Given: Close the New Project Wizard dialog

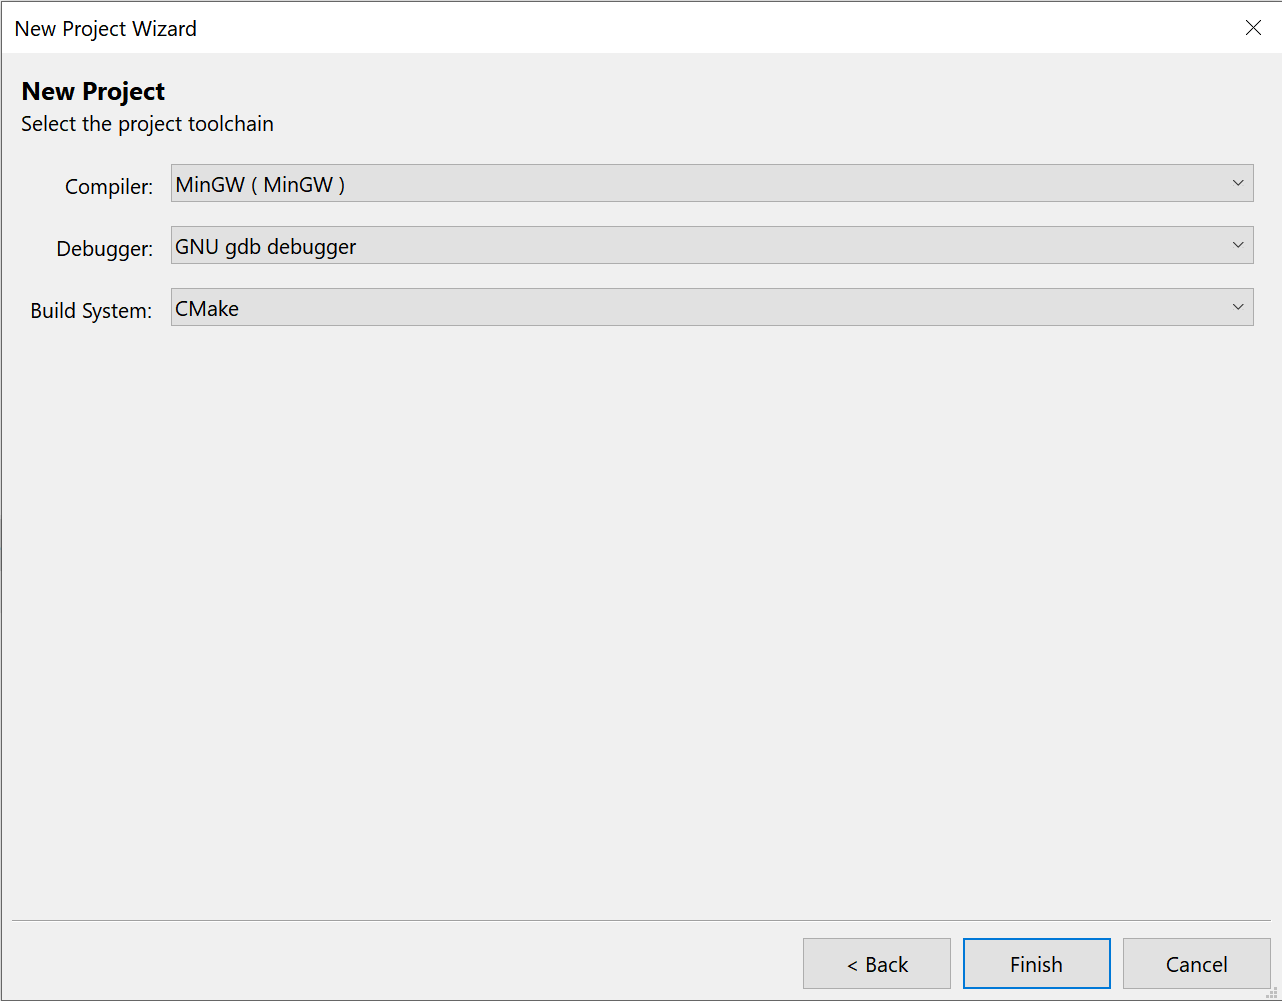Looking at the screenshot, I should 1253,27.
